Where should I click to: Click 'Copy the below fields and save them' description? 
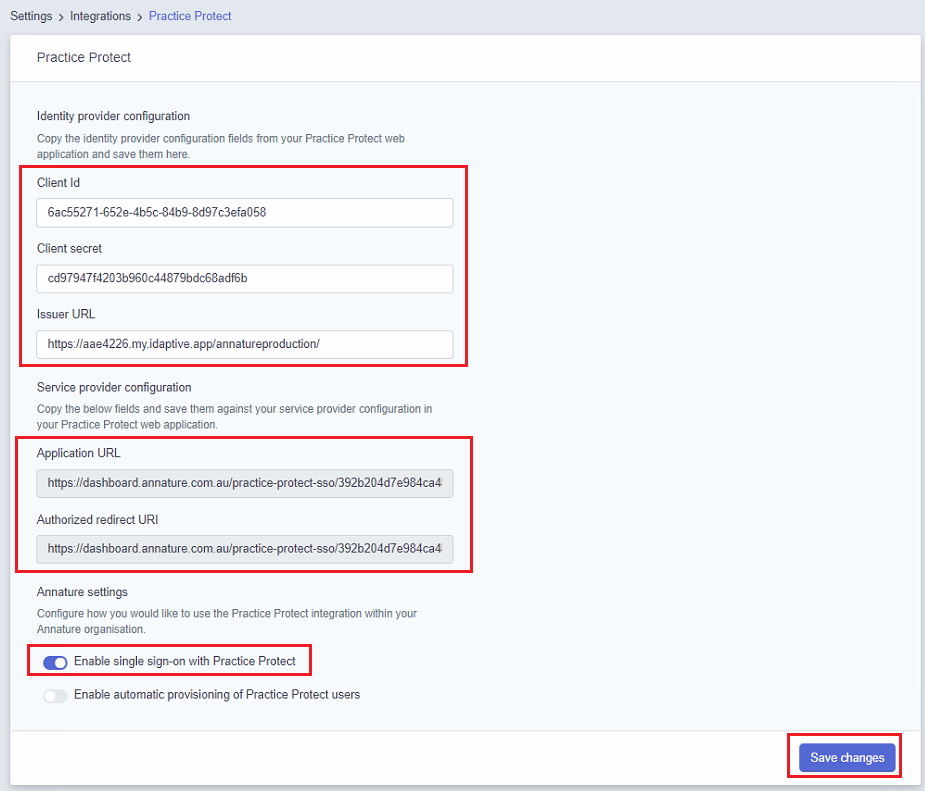[x=234, y=416]
